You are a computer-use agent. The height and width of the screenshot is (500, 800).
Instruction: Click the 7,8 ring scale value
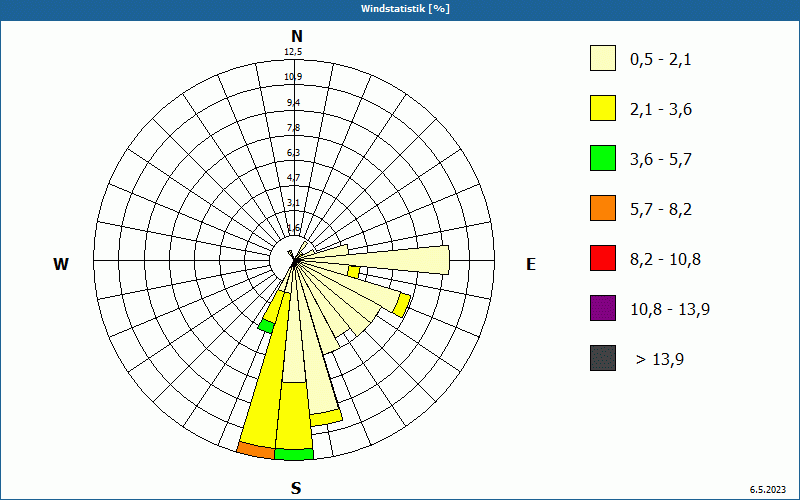point(293,128)
